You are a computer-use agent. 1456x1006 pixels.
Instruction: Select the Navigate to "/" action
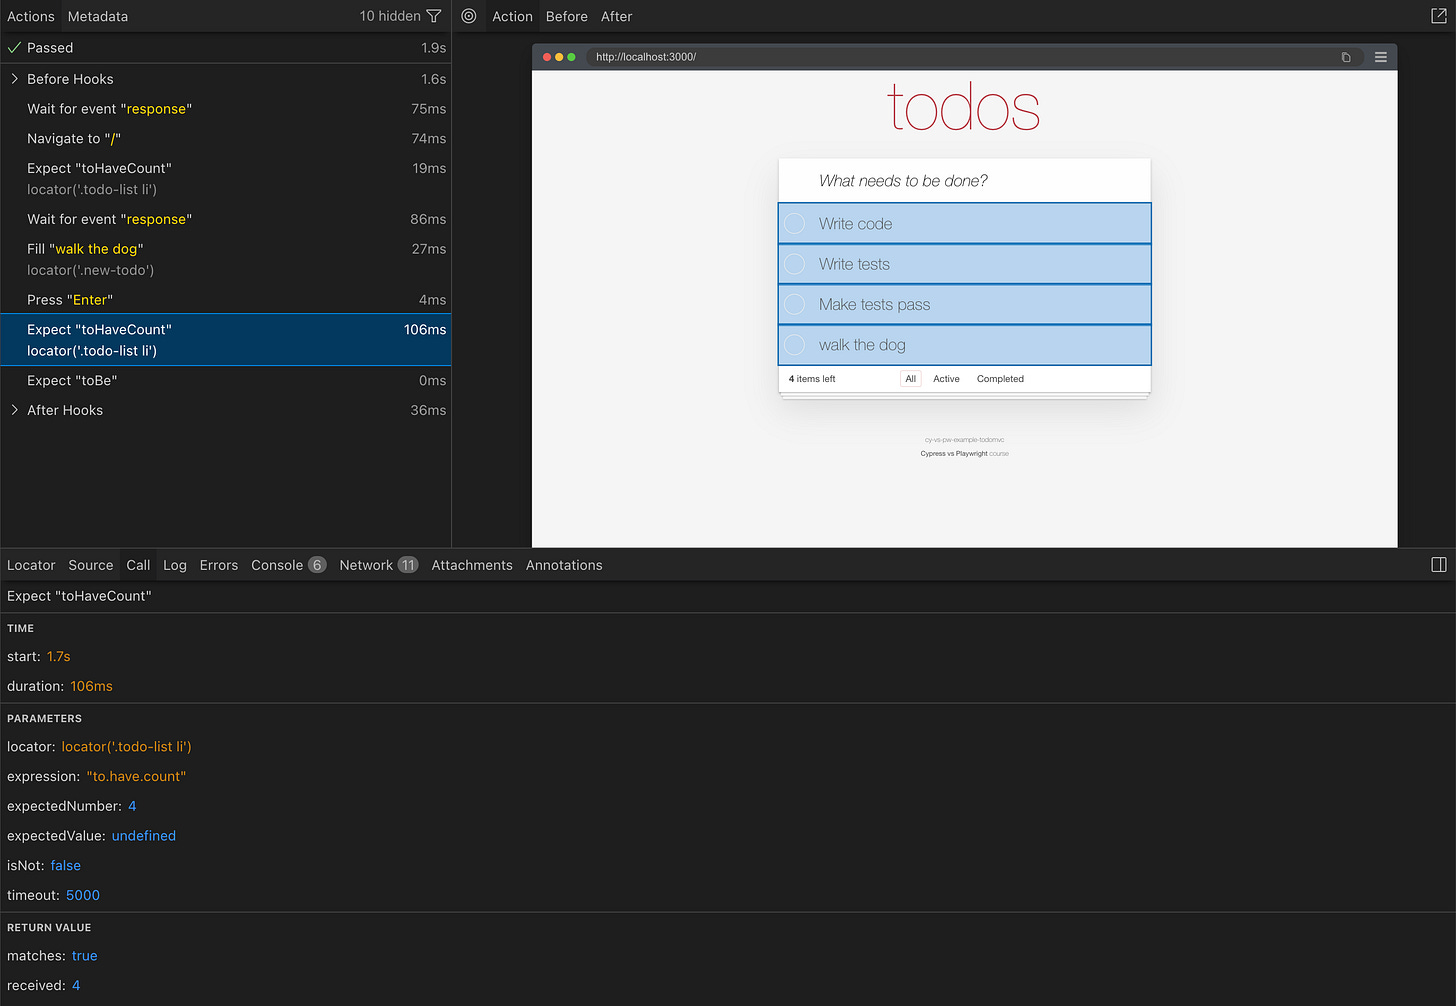pos(226,139)
